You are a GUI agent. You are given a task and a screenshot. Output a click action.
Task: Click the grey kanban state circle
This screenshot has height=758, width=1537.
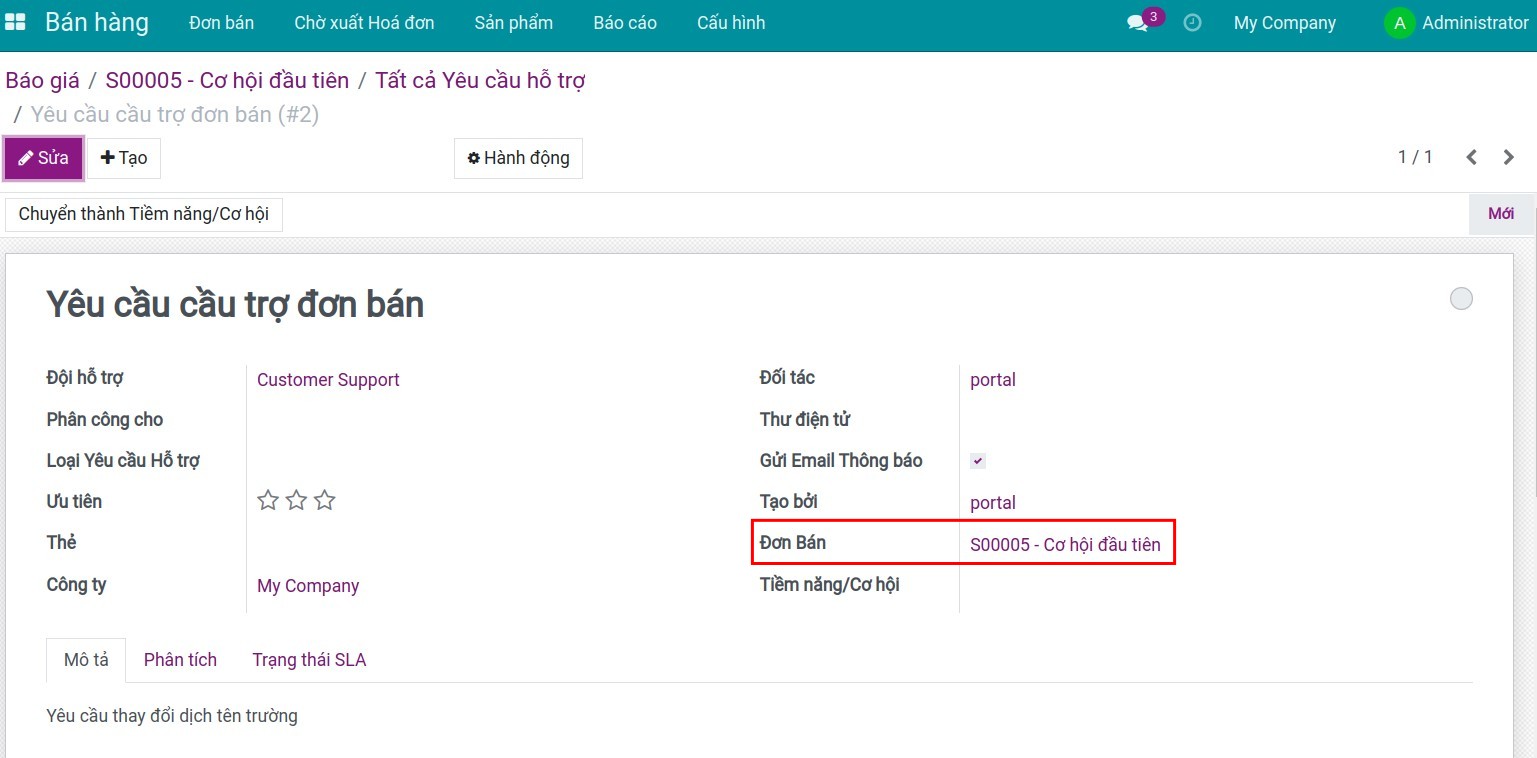click(1461, 299)
